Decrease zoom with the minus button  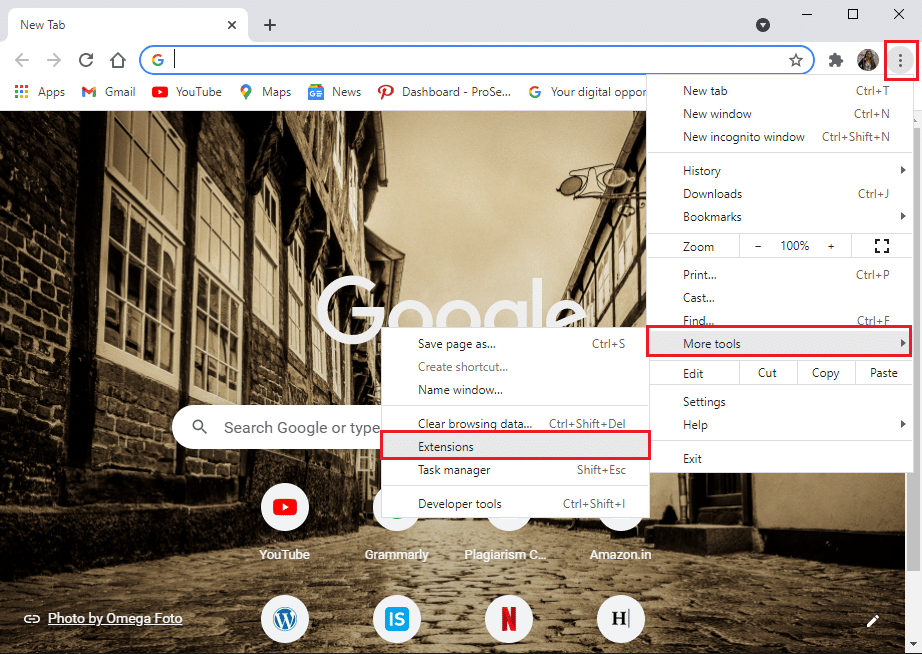pyautogui.click(x=758, y=246)
